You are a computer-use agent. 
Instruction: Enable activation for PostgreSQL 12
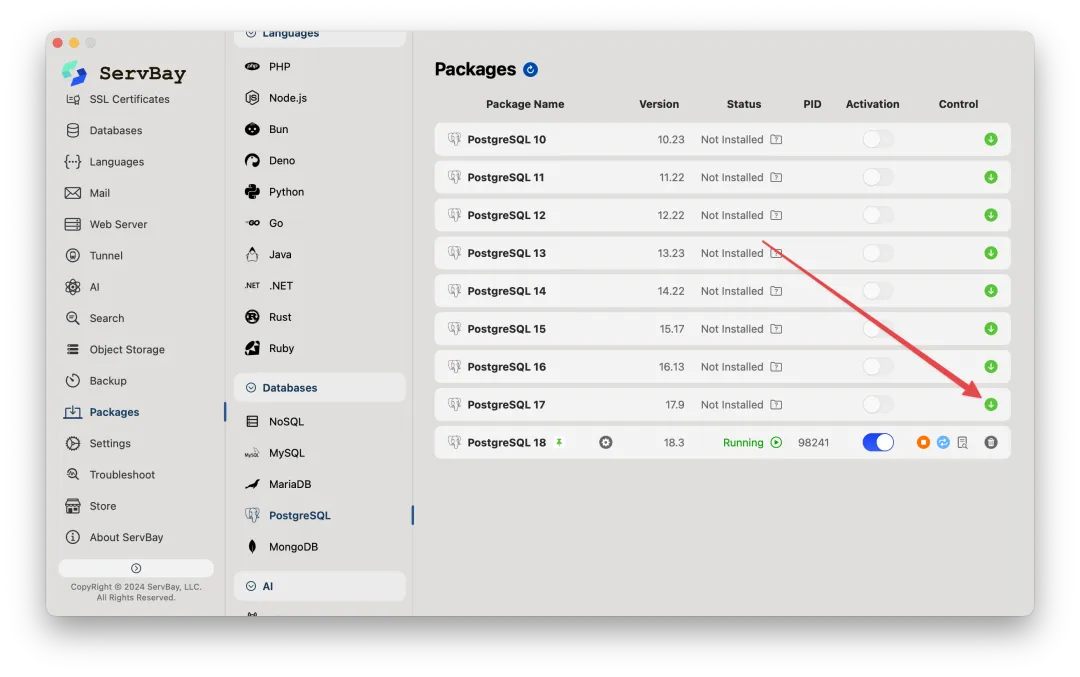click(878, 215)
